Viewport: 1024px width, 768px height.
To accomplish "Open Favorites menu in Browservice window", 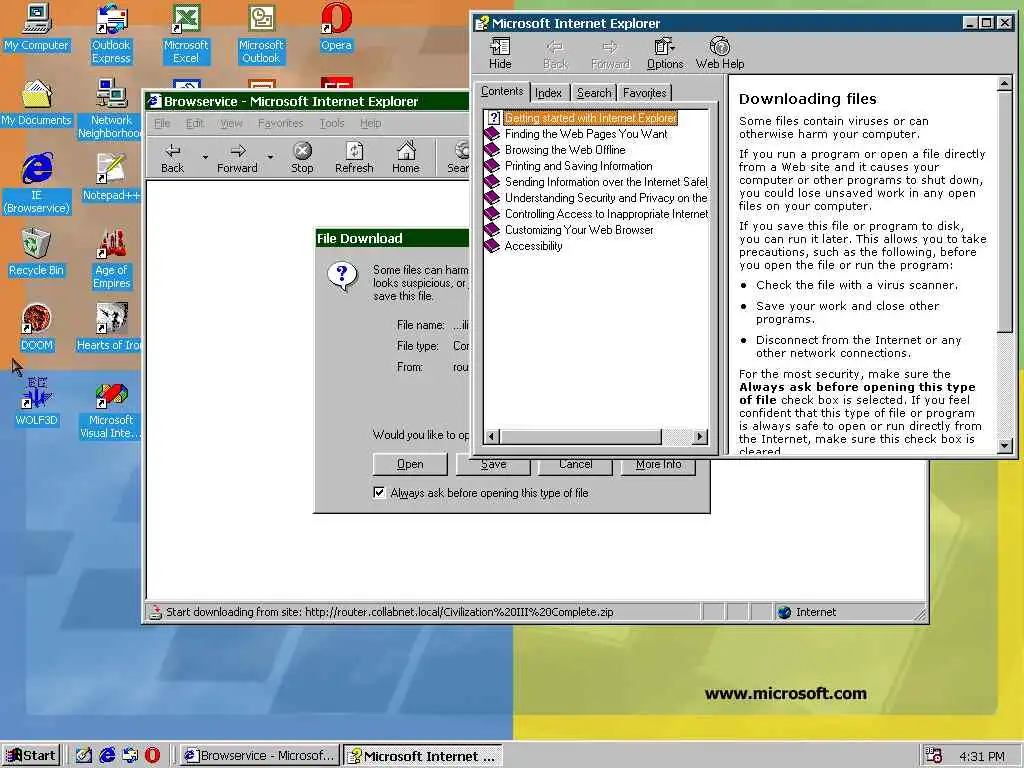I will 281,123.
